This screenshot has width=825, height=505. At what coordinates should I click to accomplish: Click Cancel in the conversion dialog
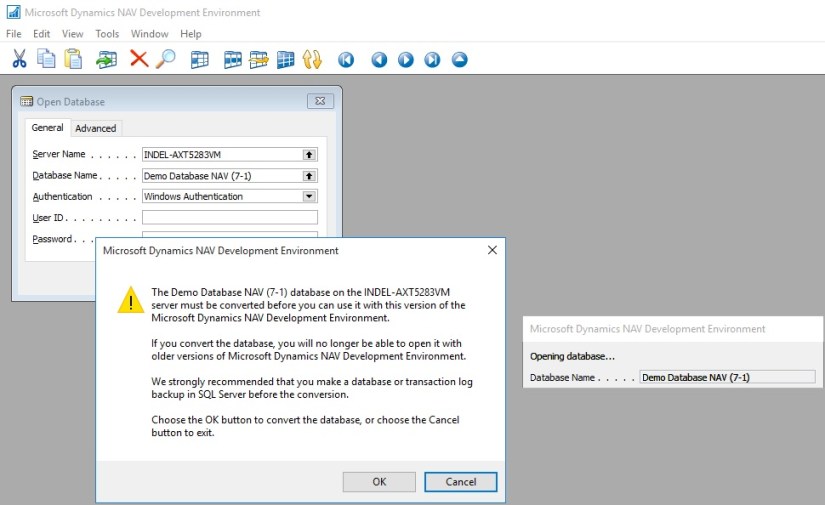[460, 481]
